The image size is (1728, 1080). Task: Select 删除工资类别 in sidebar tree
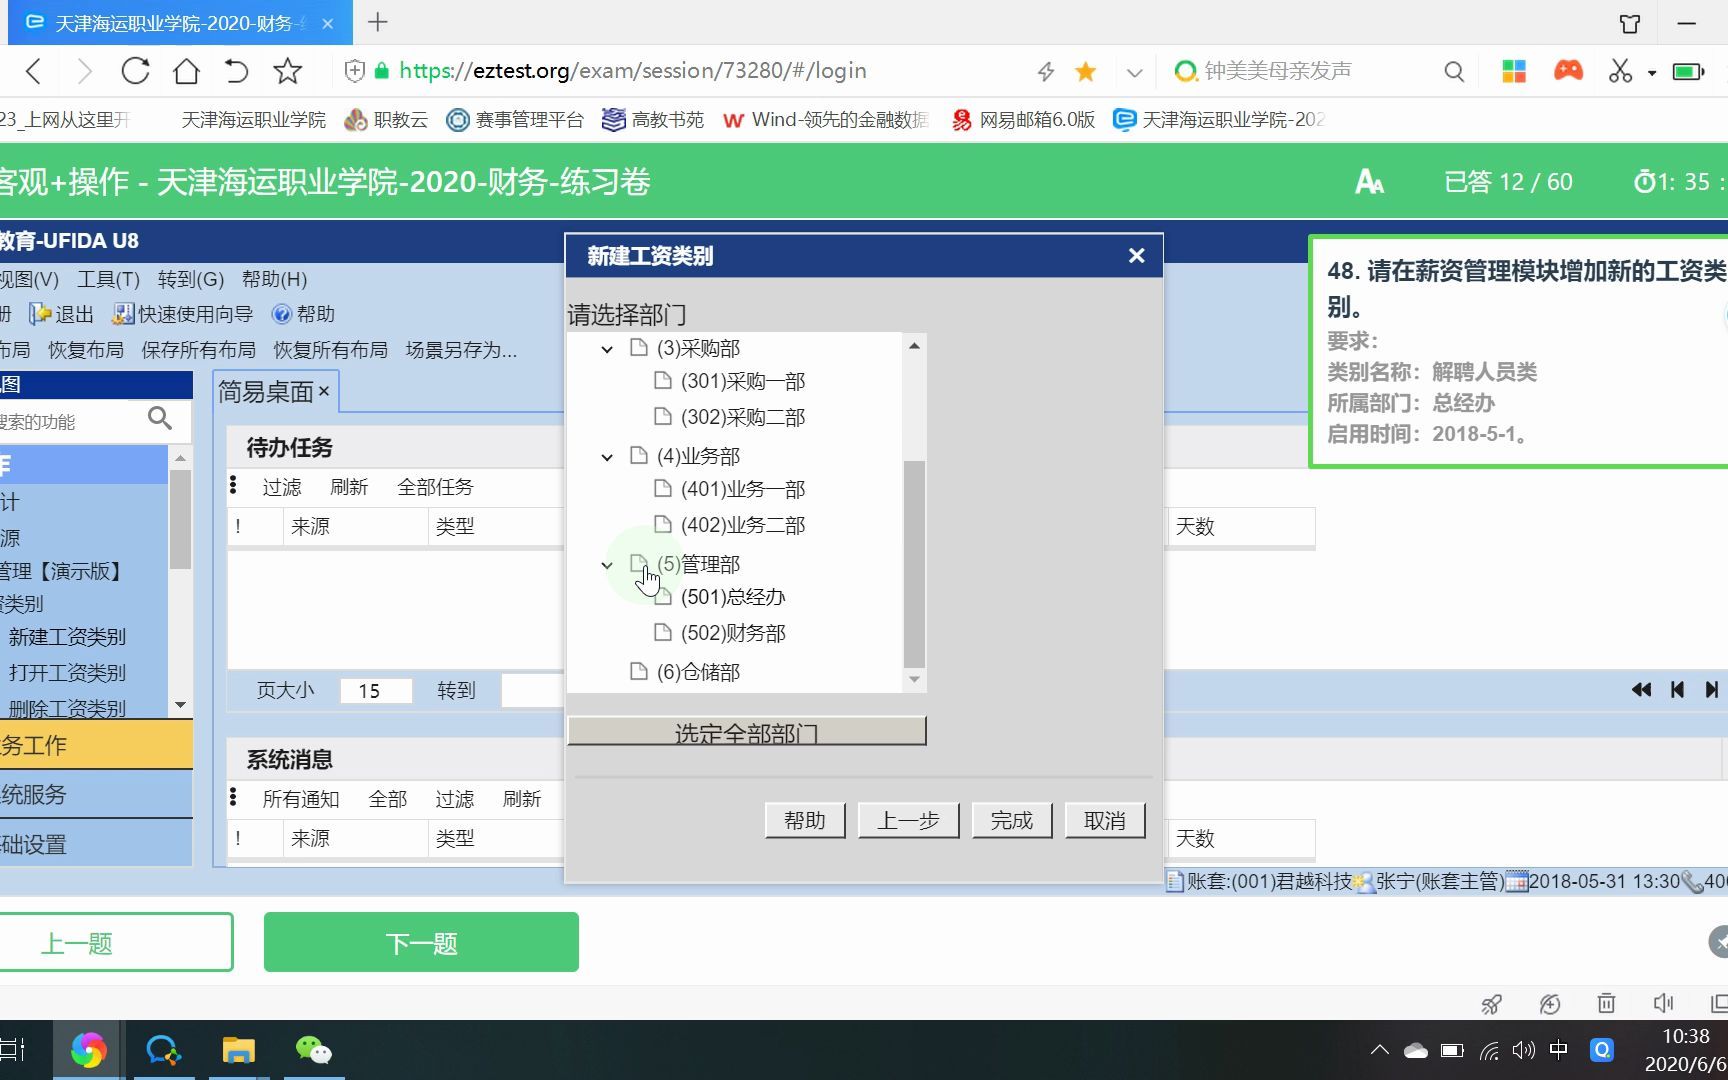coord(67,708)
